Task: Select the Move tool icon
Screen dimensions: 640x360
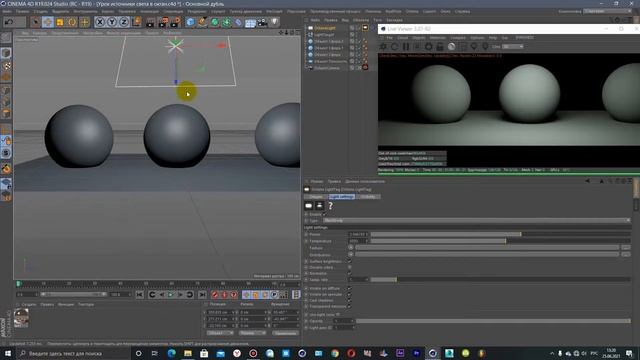Action: click(x=48, y=22)
